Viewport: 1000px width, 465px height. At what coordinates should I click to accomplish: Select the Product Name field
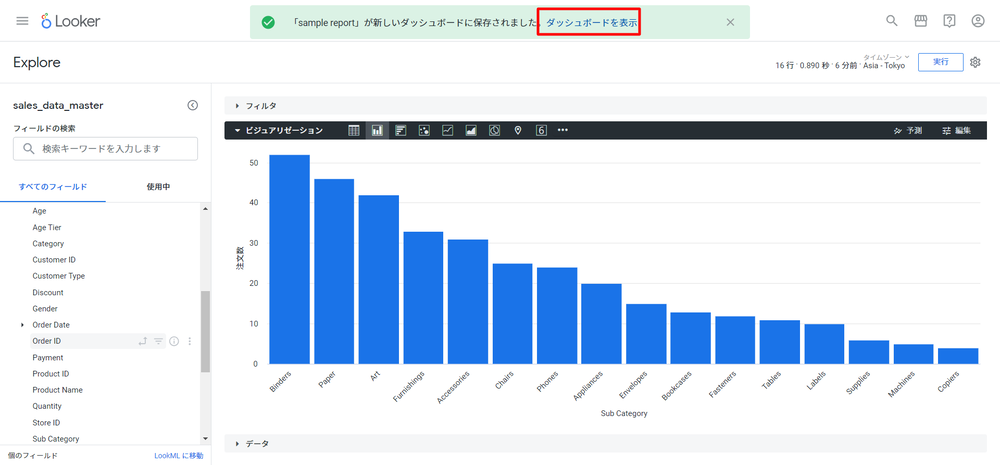coord(57,390)
